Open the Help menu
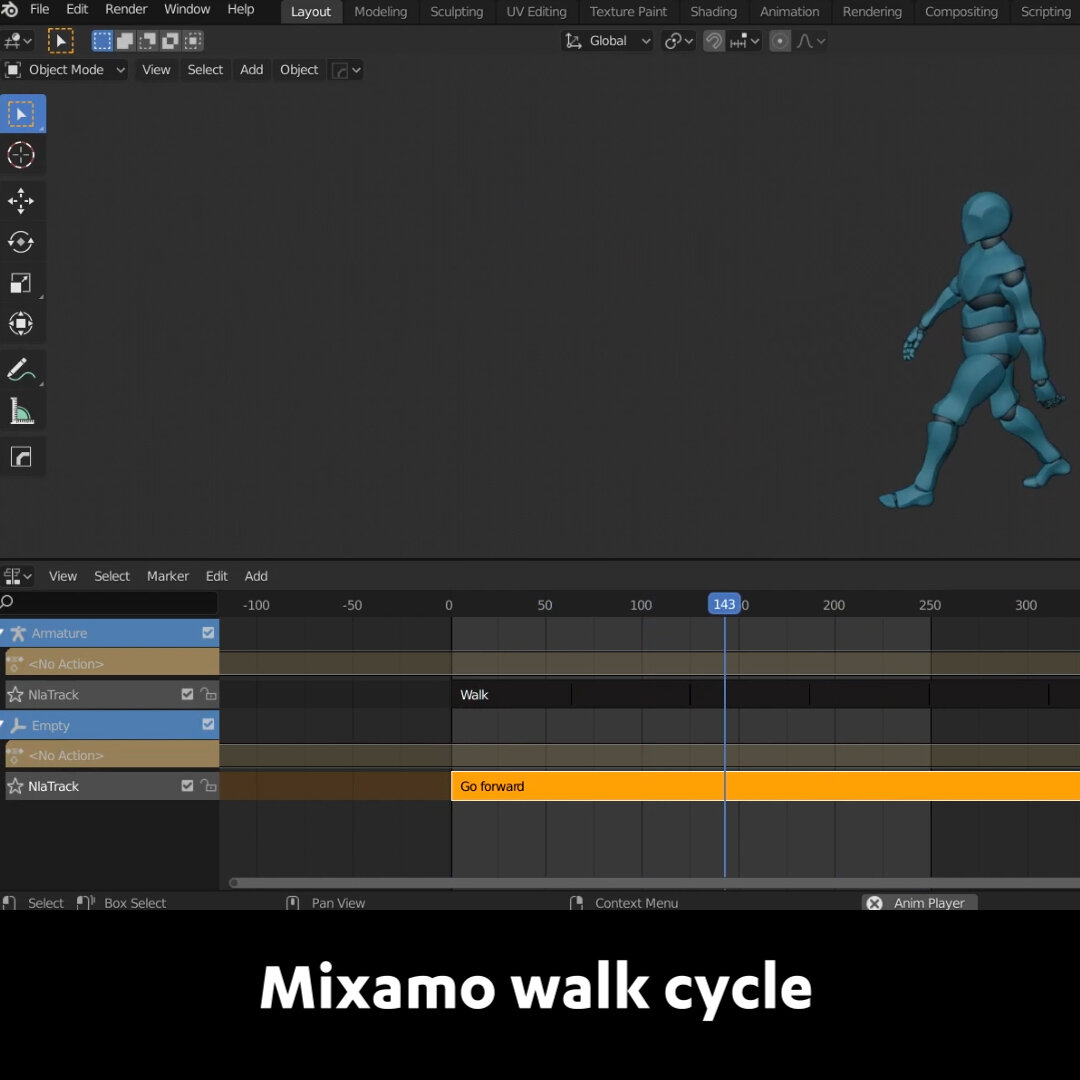The width and height of the screenshot is (1080, 1080). [x=241, y=10]
